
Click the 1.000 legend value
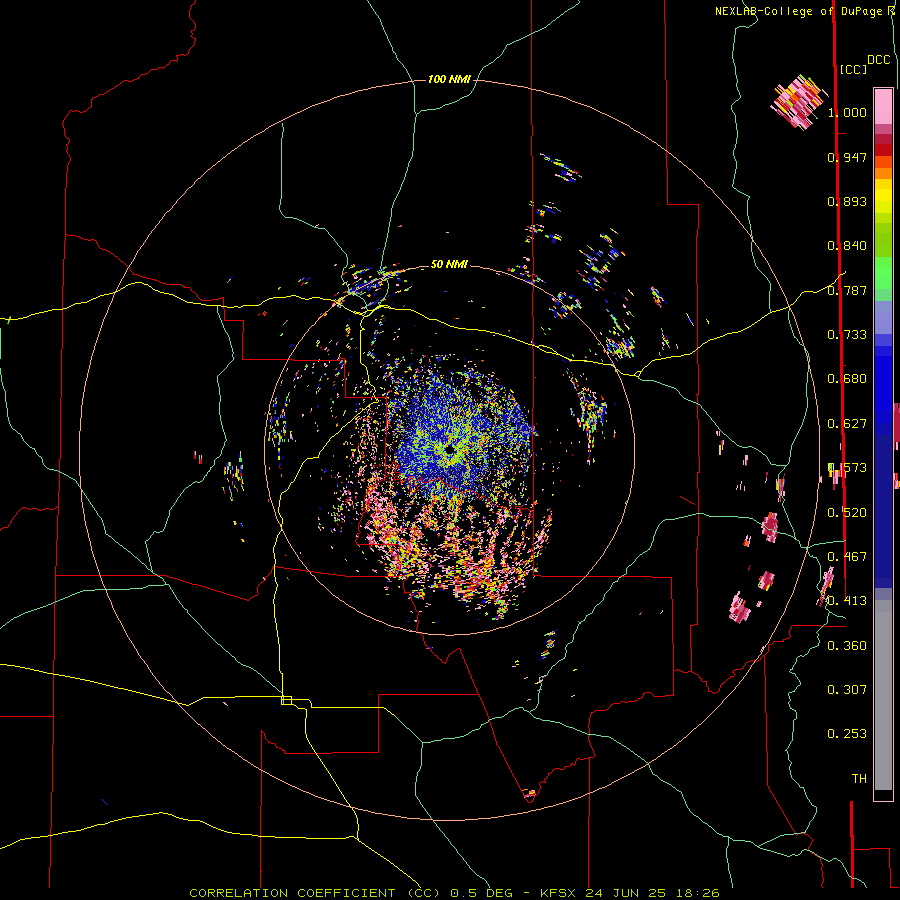click(x=847, y=112)
